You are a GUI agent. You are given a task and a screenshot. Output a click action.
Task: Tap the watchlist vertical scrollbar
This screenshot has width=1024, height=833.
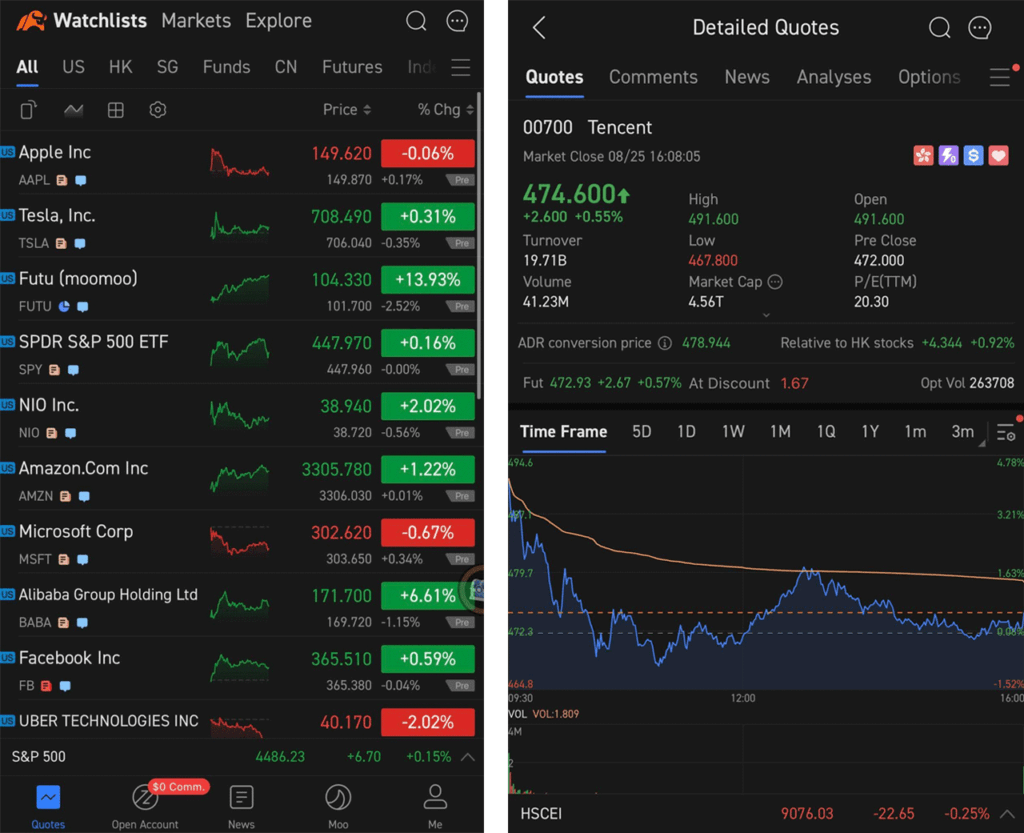(x=479, y=245)
